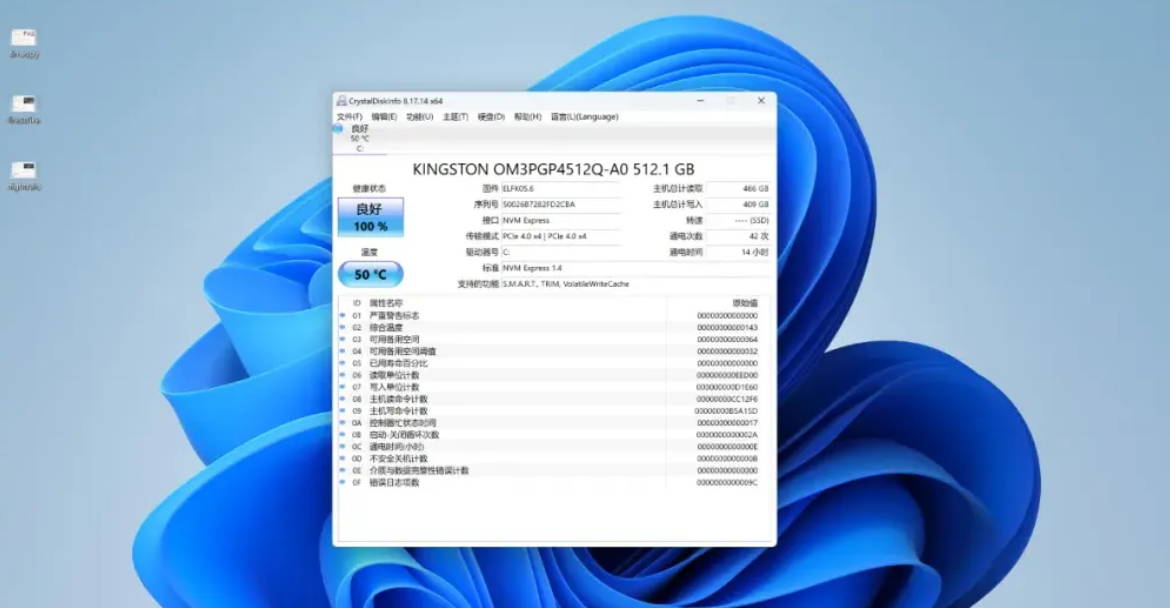Click the 通电次数 value 42 次
Screen dimensions: 1170x608
click(x=738, y=236)
